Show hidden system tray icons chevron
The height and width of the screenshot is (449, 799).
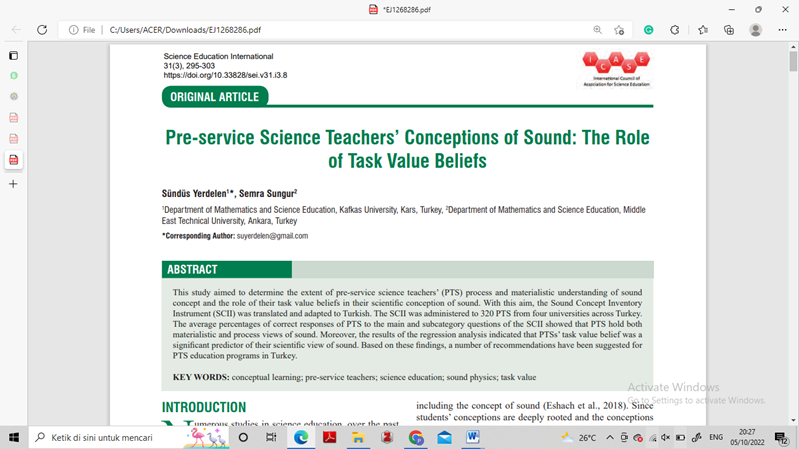click(609, 437)
